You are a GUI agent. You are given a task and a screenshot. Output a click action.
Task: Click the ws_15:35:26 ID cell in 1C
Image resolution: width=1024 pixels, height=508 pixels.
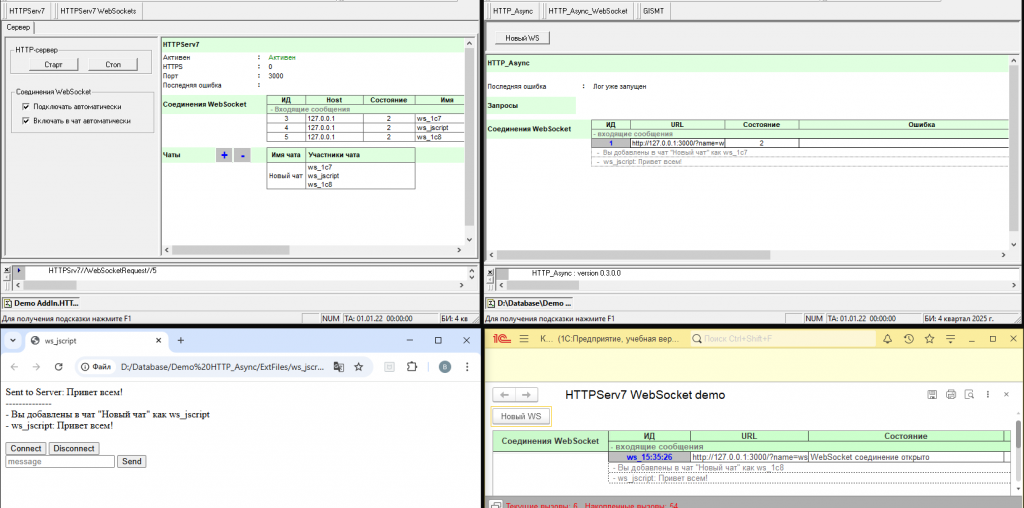649,457
